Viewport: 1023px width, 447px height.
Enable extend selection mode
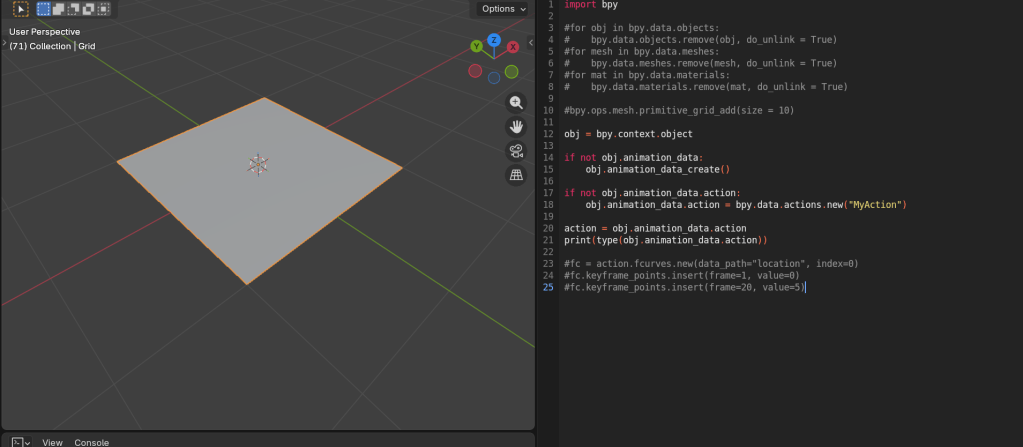coord(59,9)
